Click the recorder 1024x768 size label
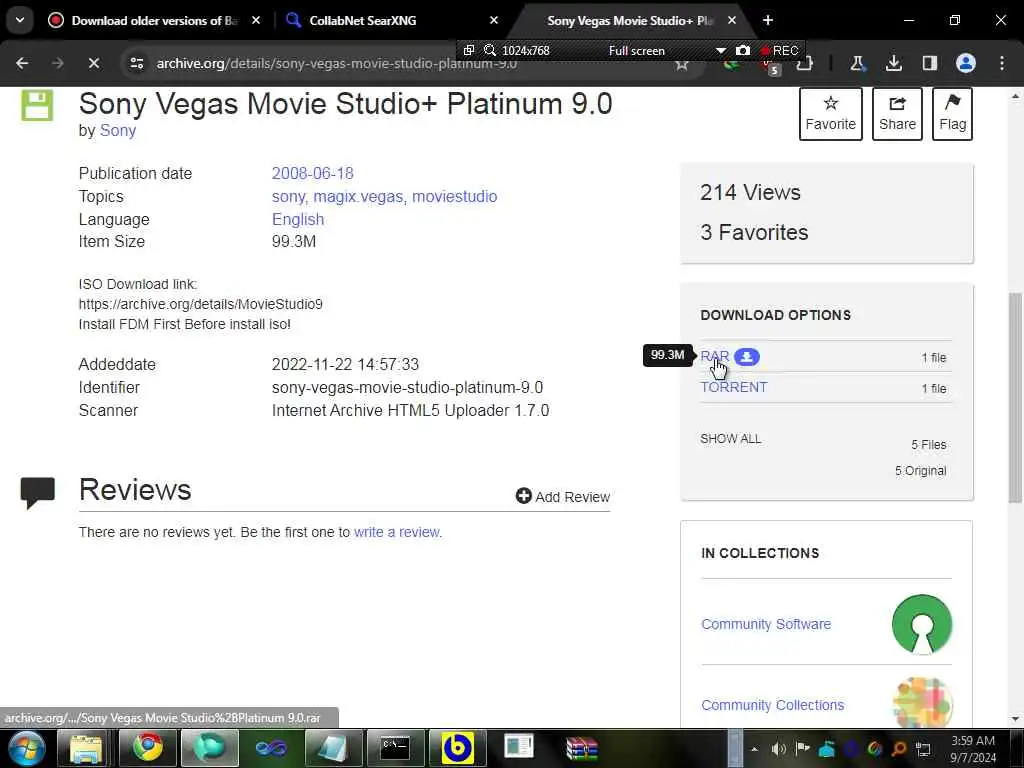The width and height of the screenshot is (1024, 768). tap(526, 50)
